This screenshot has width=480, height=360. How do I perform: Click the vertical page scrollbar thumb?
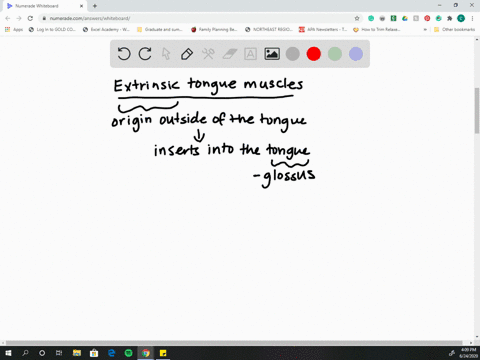point(477,111)
